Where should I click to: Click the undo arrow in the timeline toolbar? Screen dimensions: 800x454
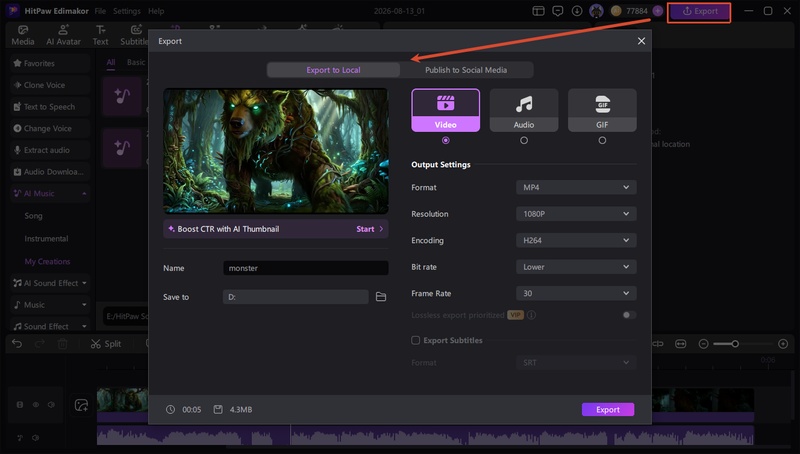point(17,344)
